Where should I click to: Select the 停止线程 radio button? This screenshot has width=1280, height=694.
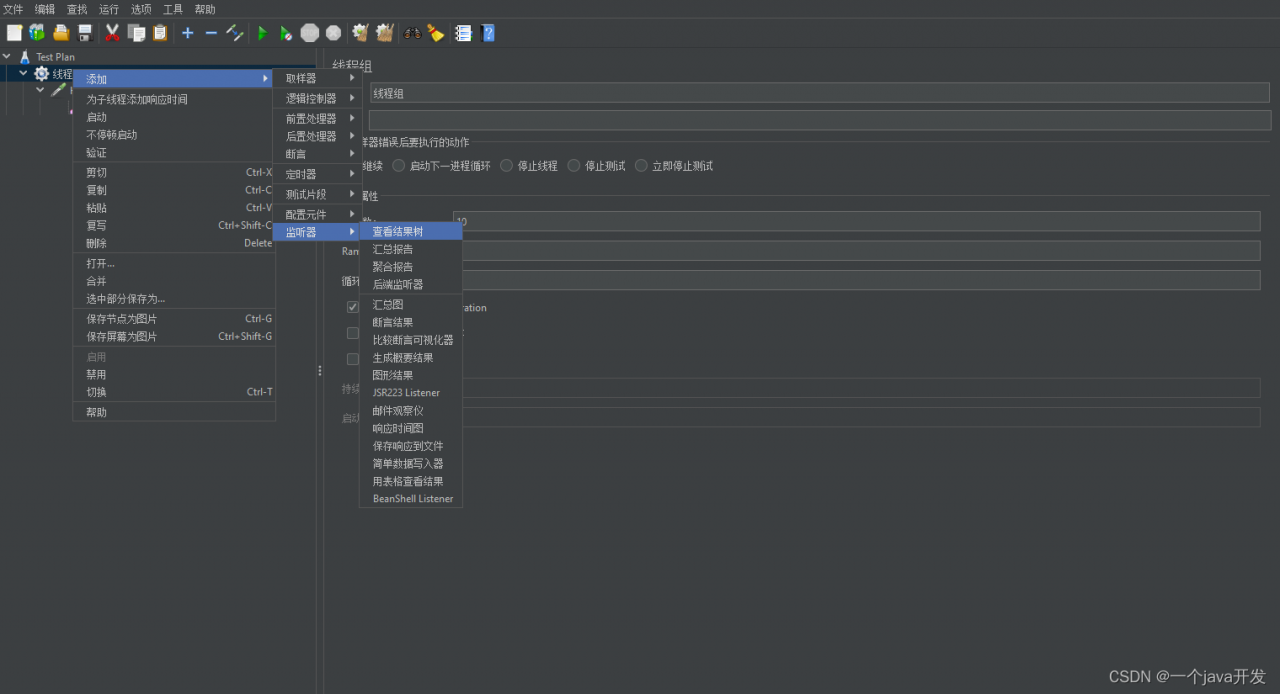[x=507, y=166]
